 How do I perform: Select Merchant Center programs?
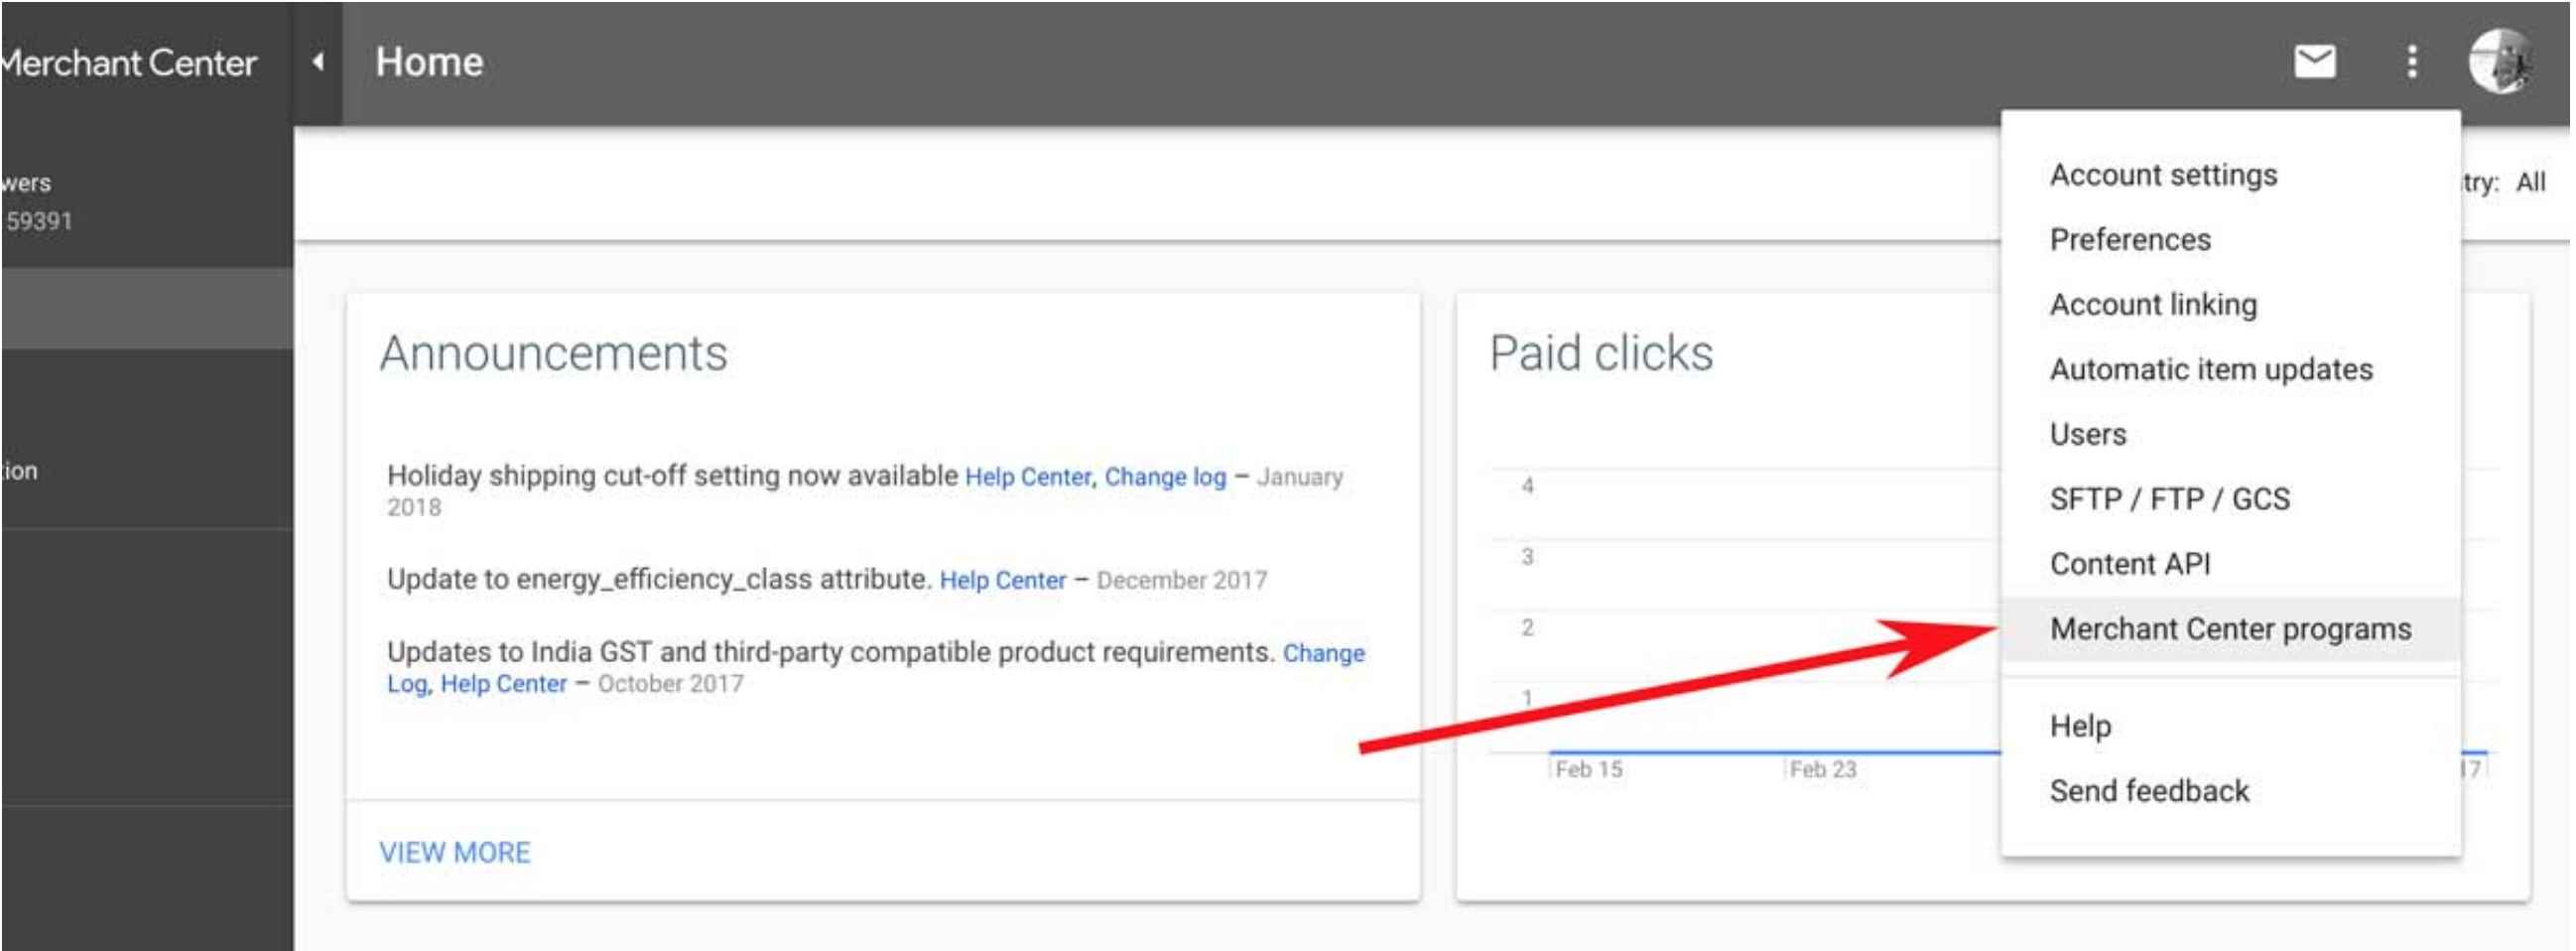pyautogui.click(x=2230, y=629)
